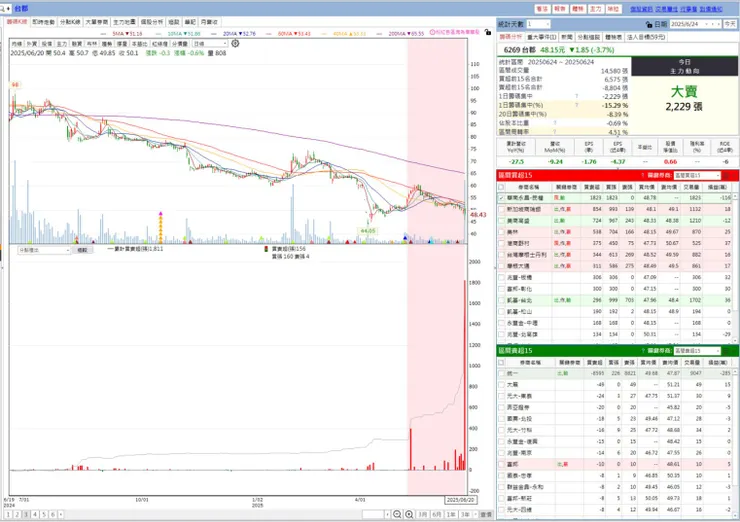Toggle 外資 overlay in chart toolbar

click(x=32, y=44)
